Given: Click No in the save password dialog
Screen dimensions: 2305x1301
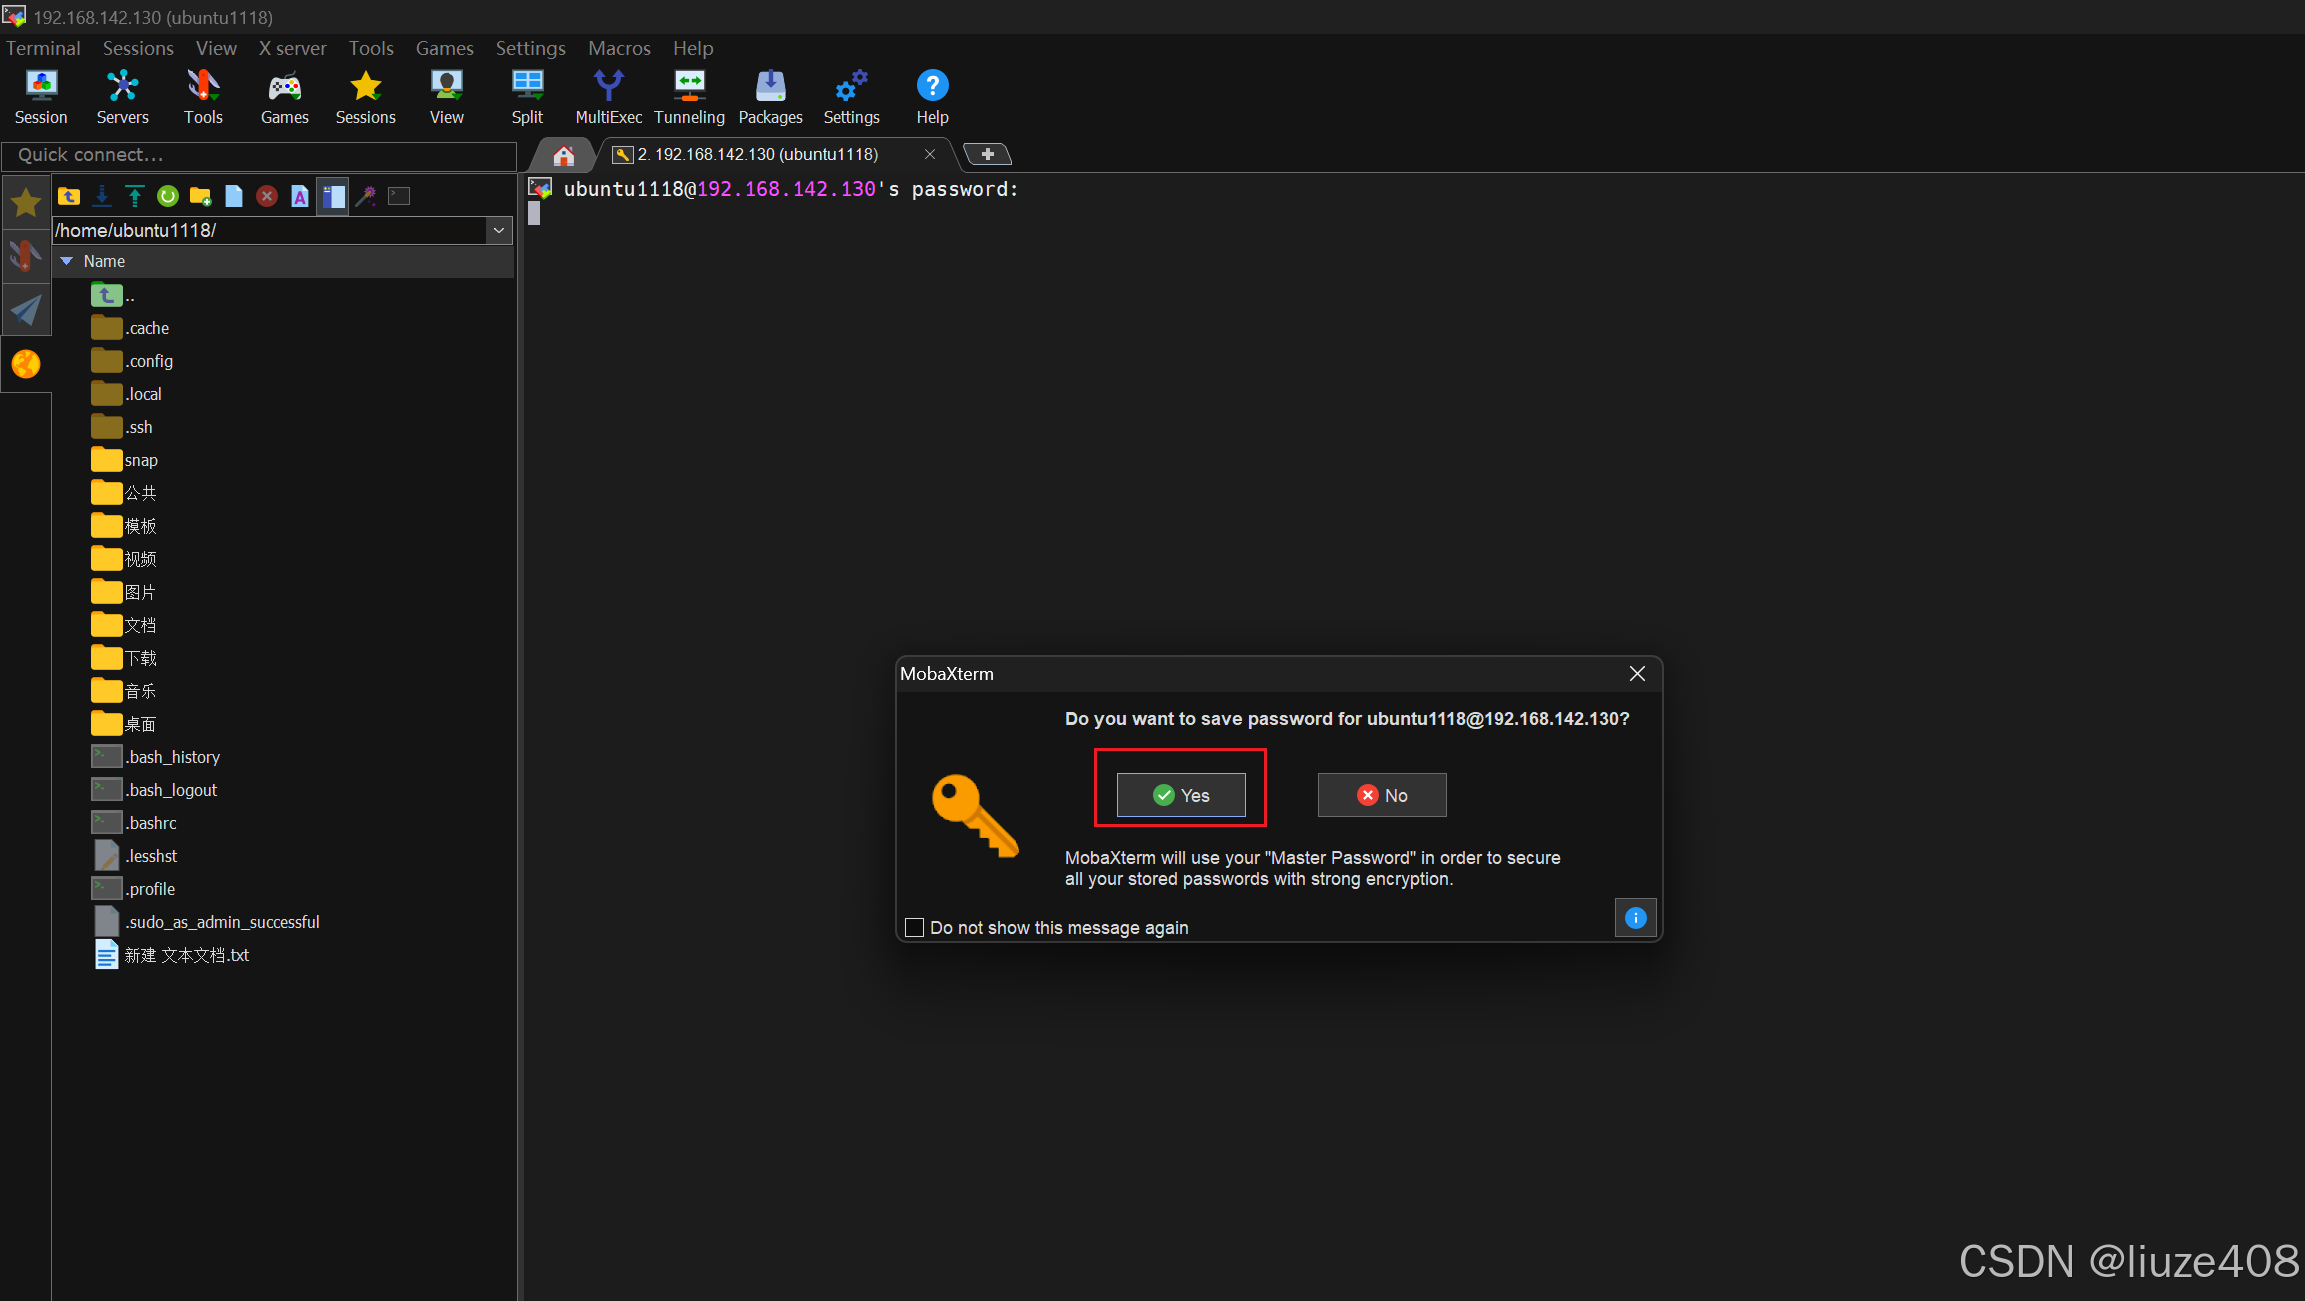Looking at the screenshot, I should point(1382,795).
